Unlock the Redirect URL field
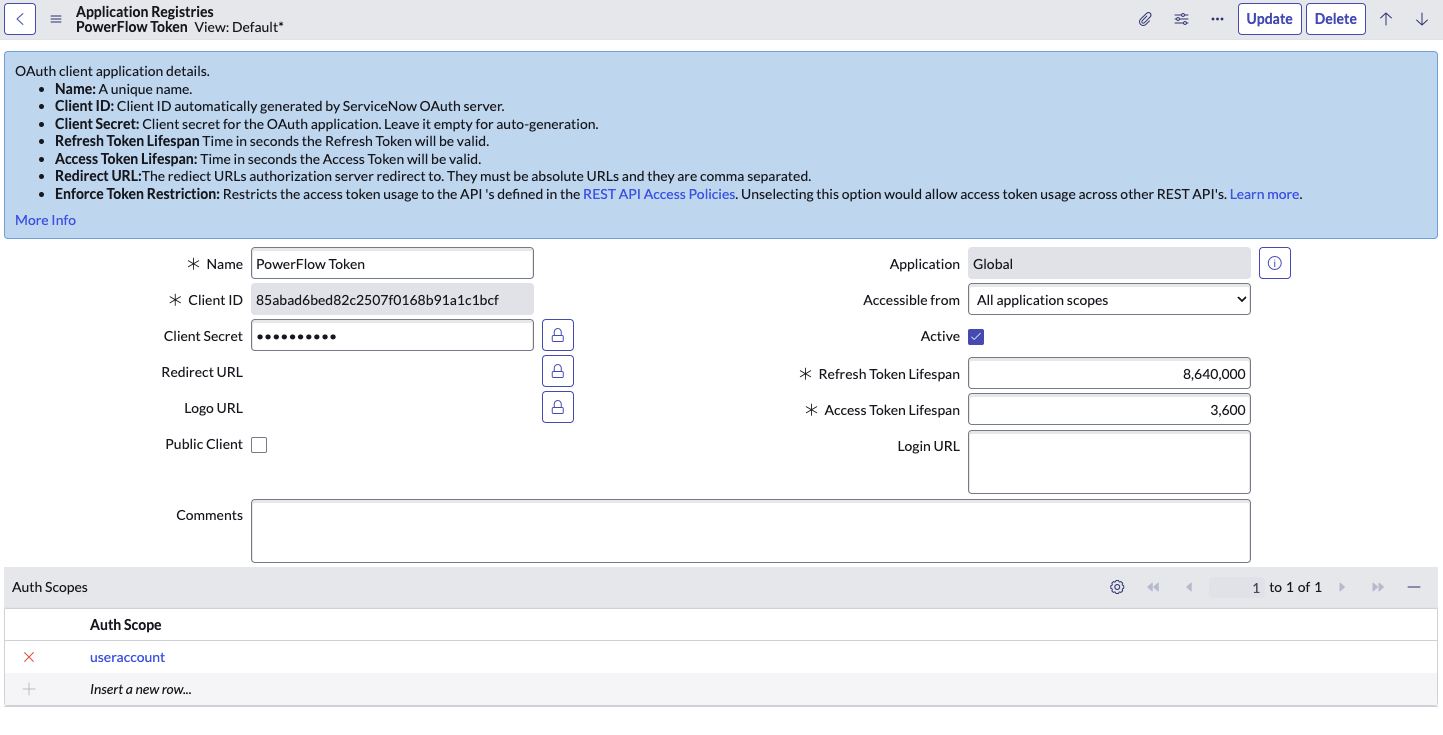The height and width of the screenshot is (735, 1443). [x=558, y=371]
